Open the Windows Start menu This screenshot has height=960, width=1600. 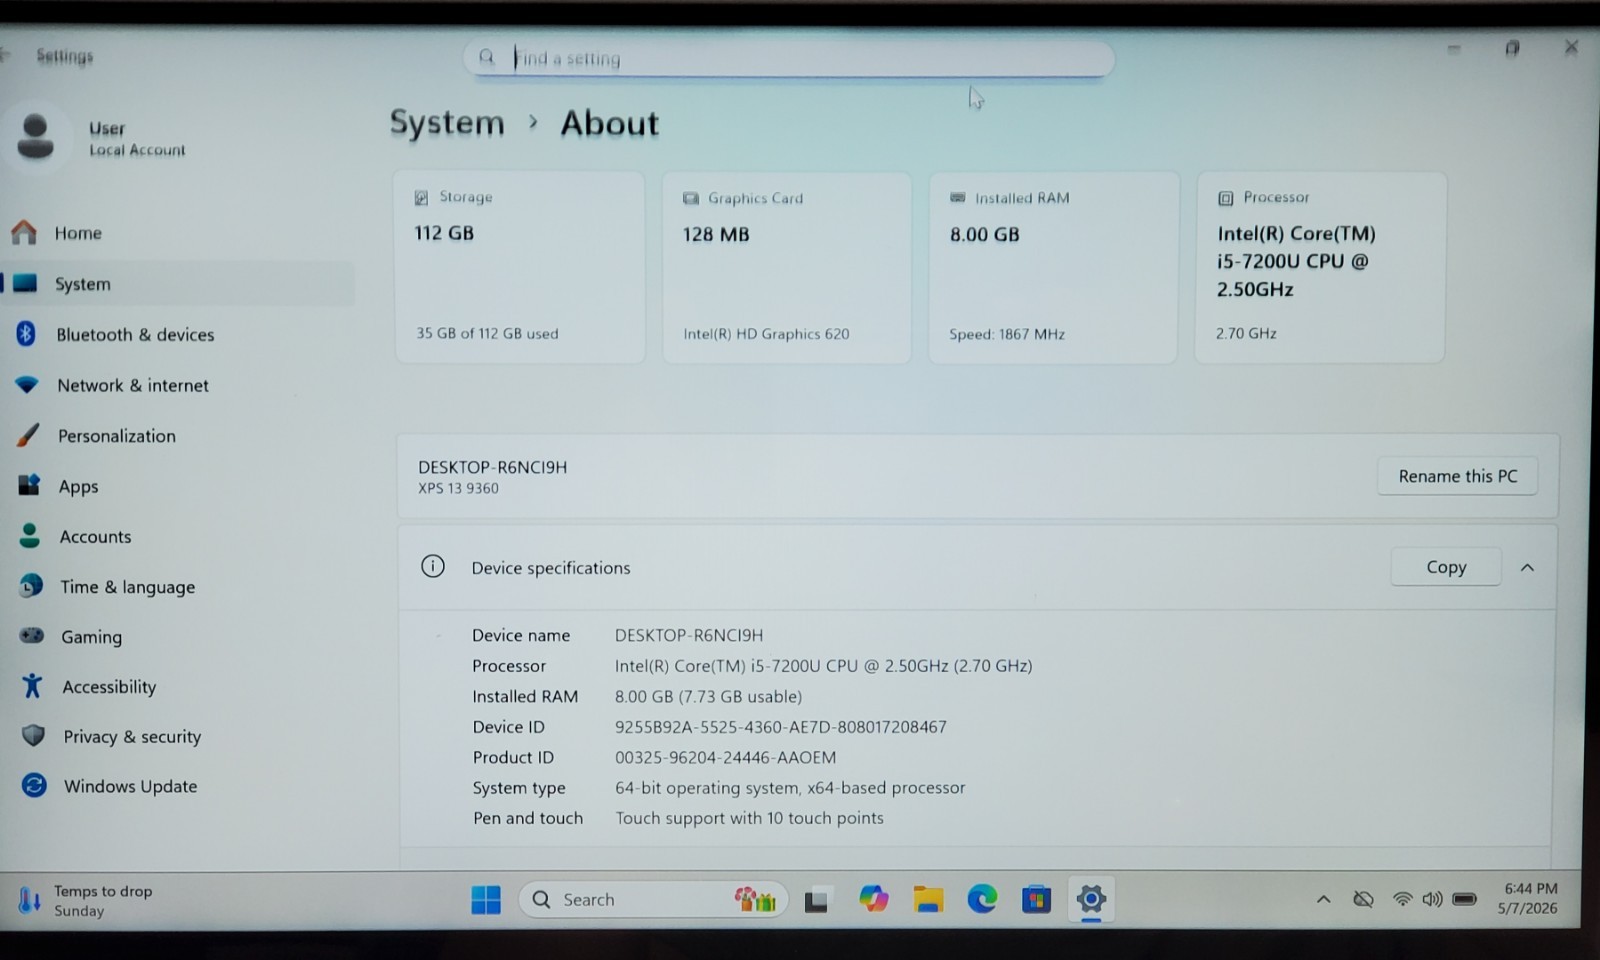[486, 900]
